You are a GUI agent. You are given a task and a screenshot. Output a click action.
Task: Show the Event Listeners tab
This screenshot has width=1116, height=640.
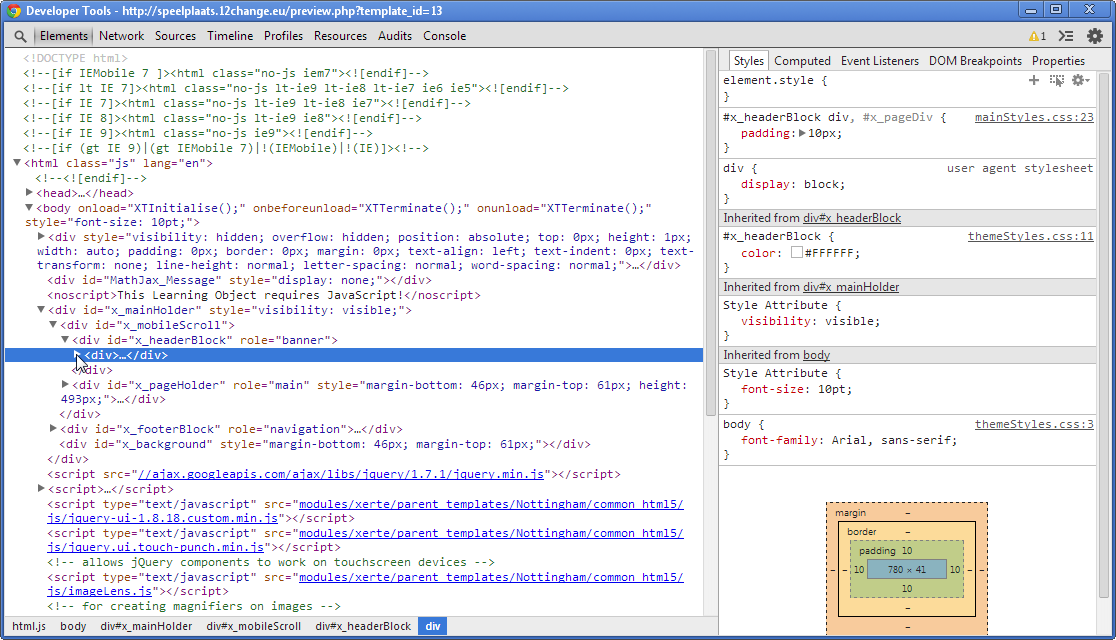point(880,61)
